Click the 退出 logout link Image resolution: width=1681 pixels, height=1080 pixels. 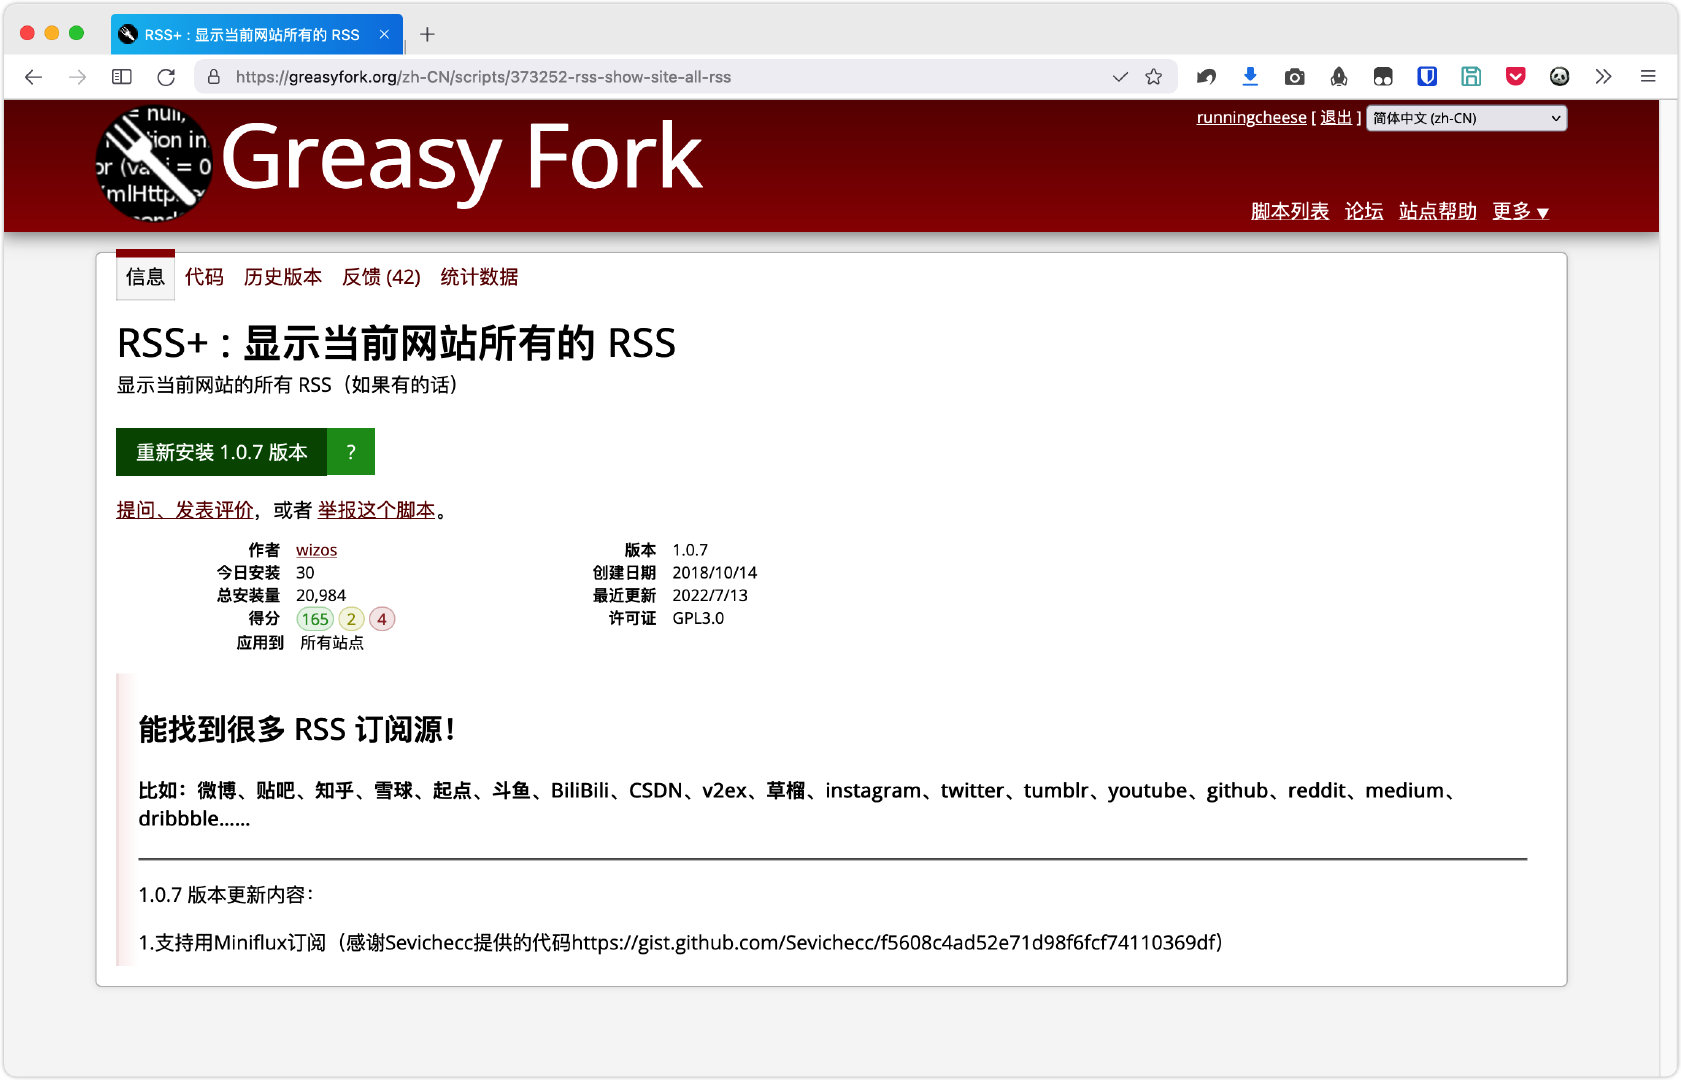click(x=1336, y=118)
